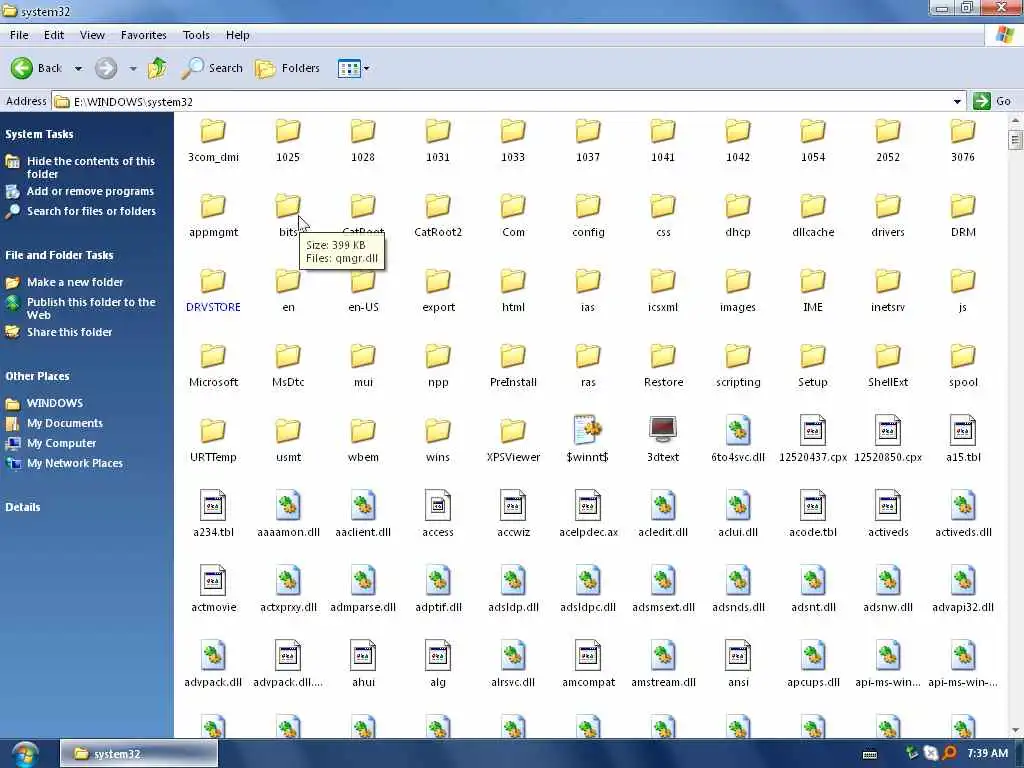Open the View menu
Screen dimensions: 1024x768
[x=92, y=35]
